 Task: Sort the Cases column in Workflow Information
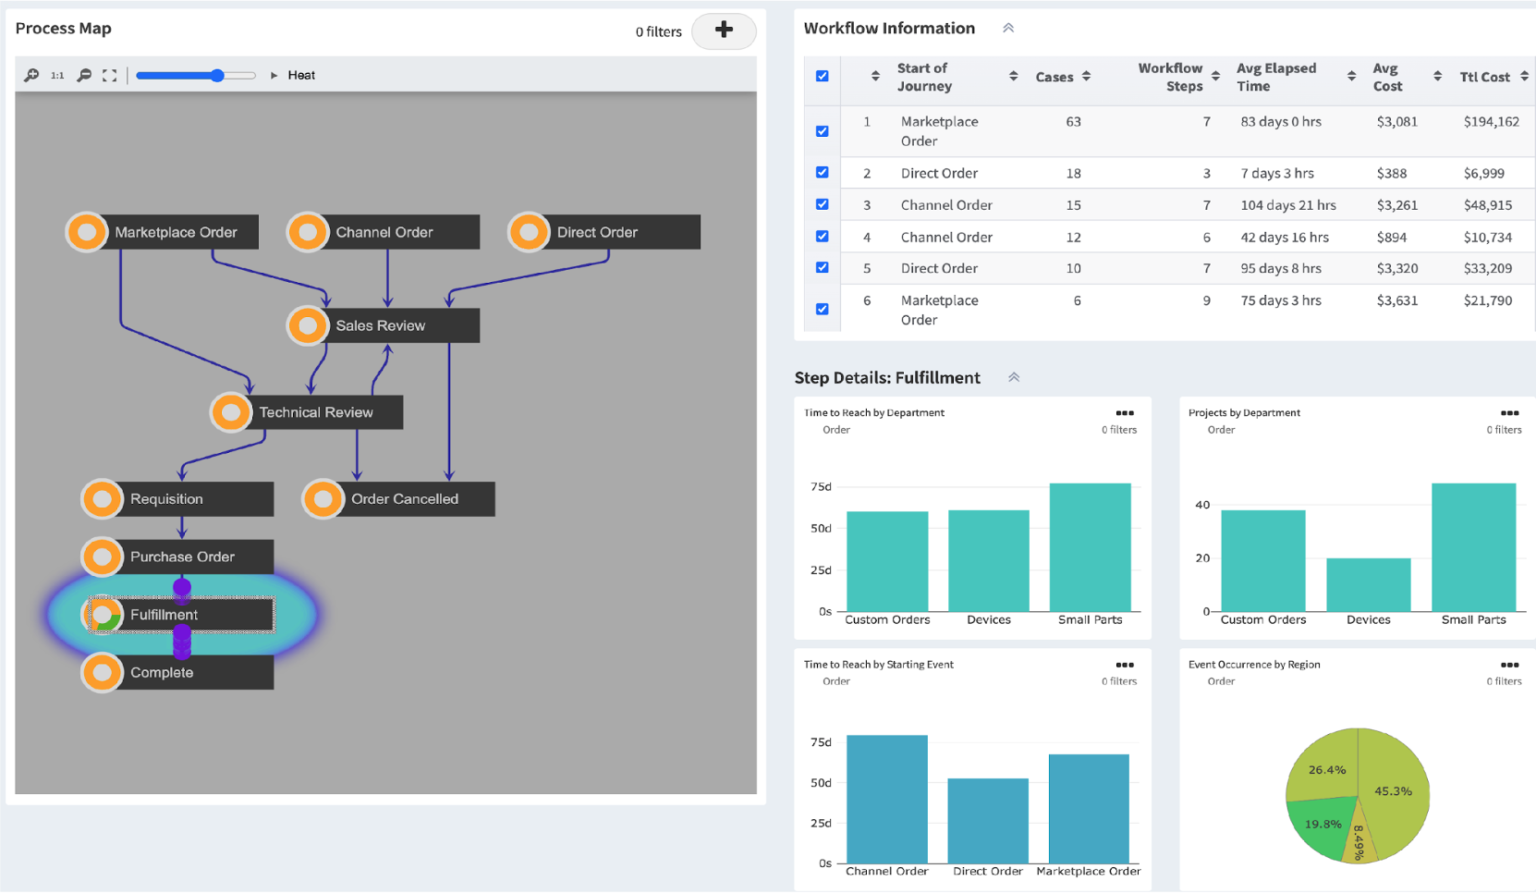tap(1086, 76)
